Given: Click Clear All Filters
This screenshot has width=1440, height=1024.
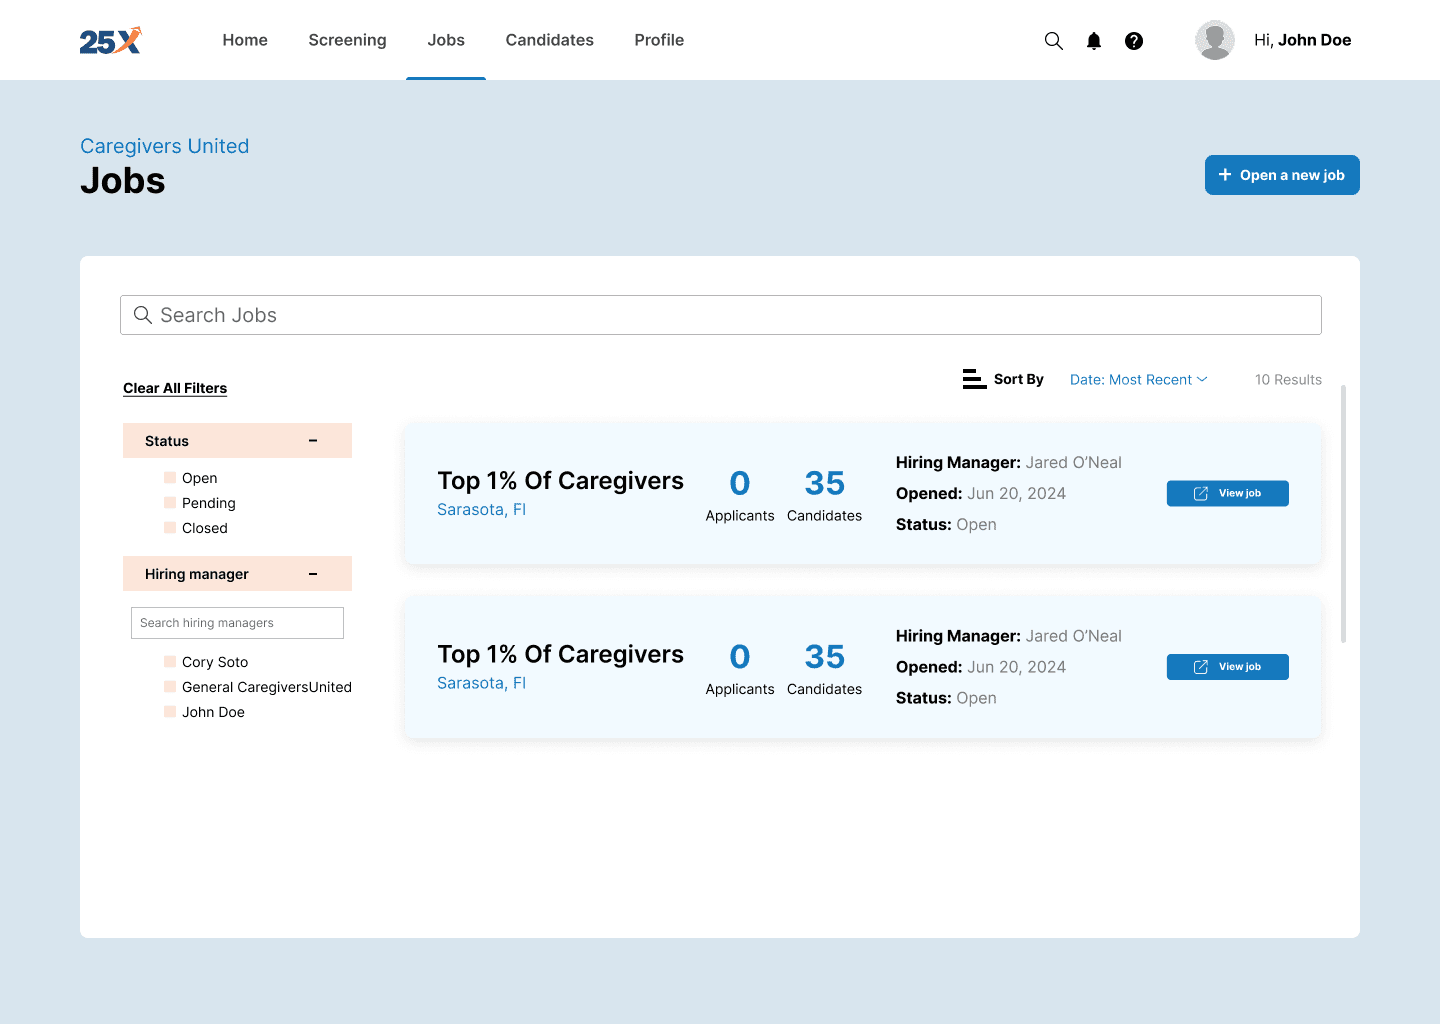Looking at the screenshot, I should tap(174, 388).
